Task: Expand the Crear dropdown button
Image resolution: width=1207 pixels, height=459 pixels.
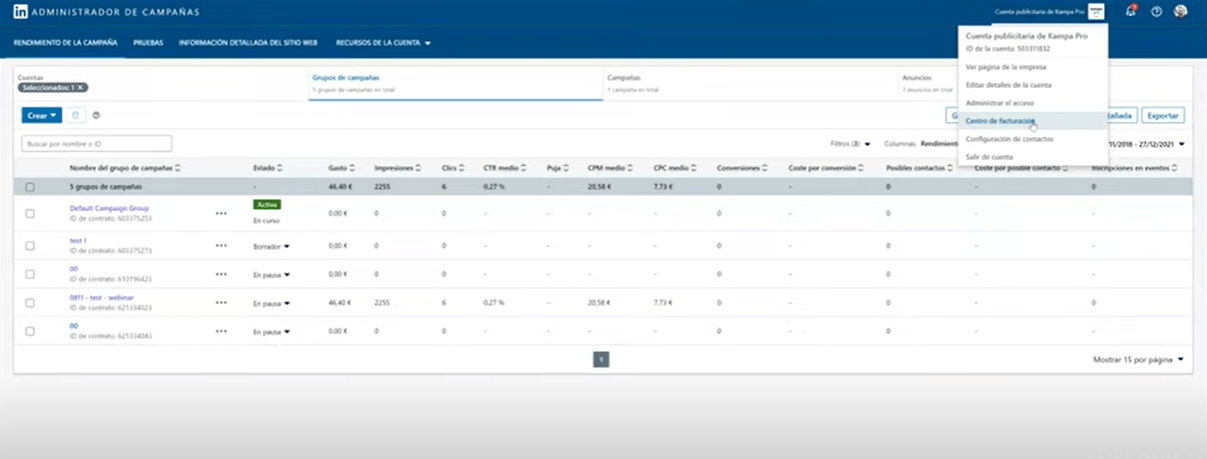Action: 42,115
